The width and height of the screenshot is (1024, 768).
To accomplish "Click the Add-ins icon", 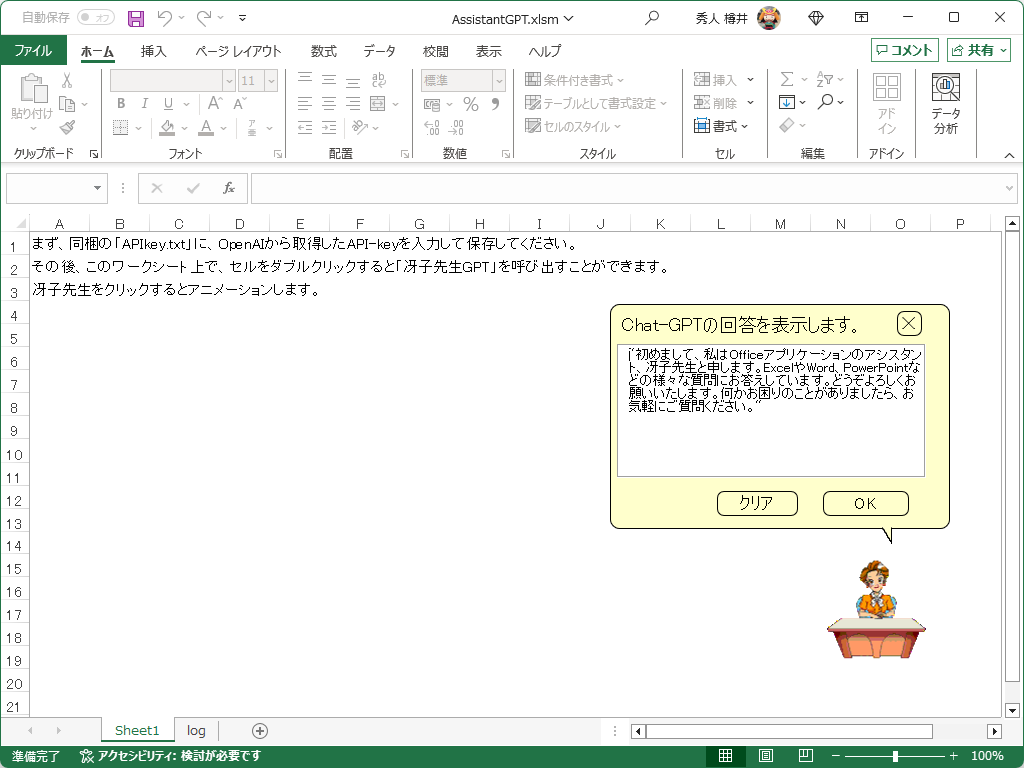I will 887,104.
